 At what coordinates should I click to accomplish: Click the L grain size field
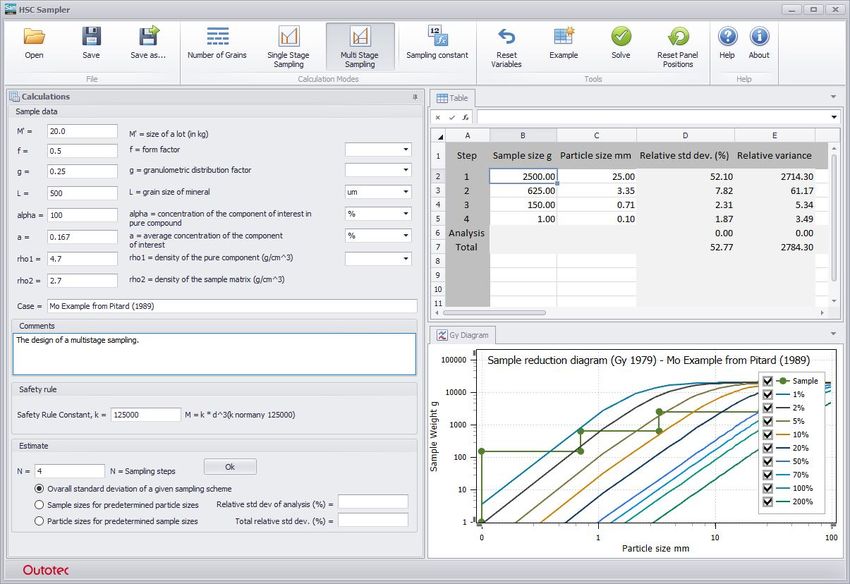pos(82,193)
